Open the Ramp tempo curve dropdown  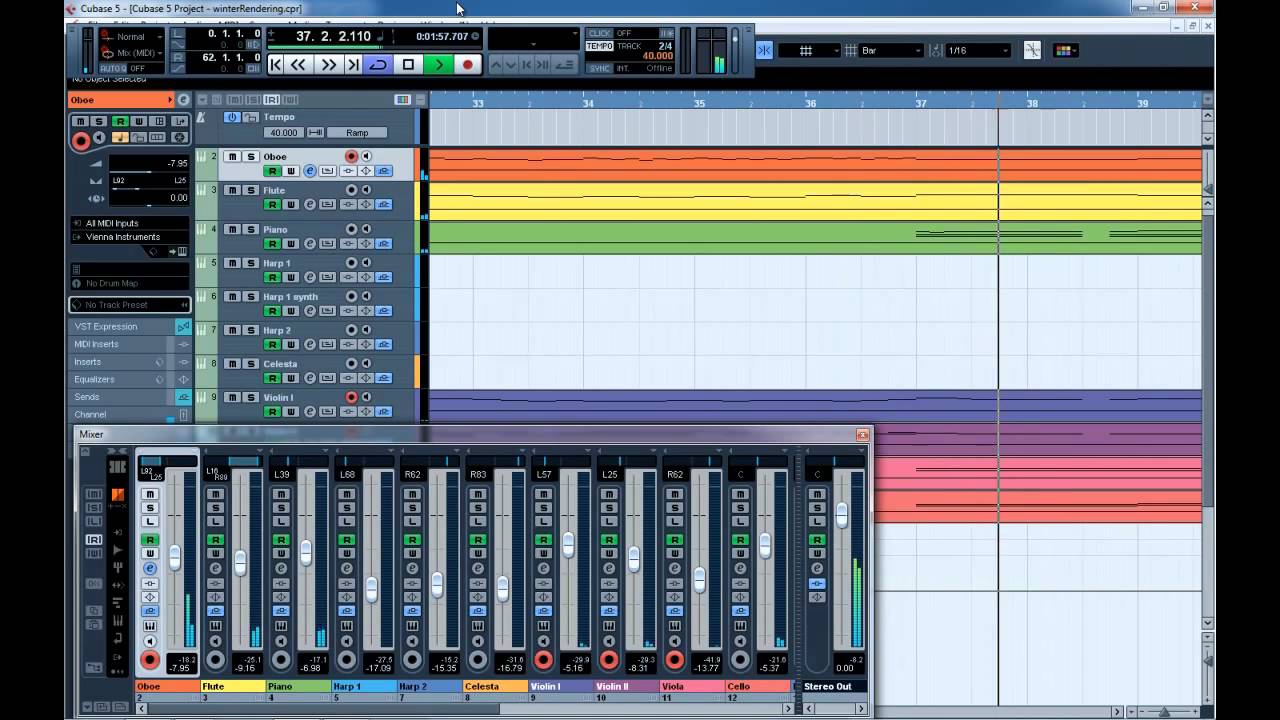(357, 133)
